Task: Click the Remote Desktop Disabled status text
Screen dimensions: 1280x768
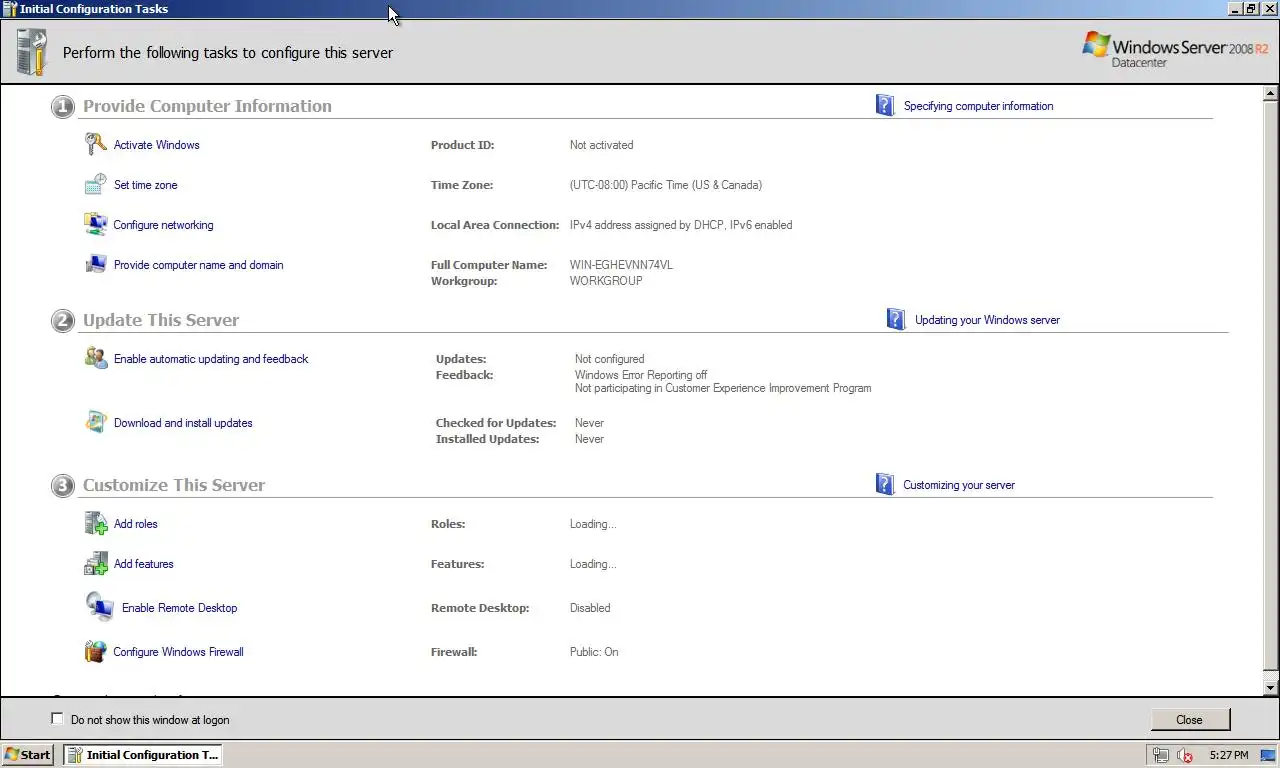Action: (x=590, y=608)
